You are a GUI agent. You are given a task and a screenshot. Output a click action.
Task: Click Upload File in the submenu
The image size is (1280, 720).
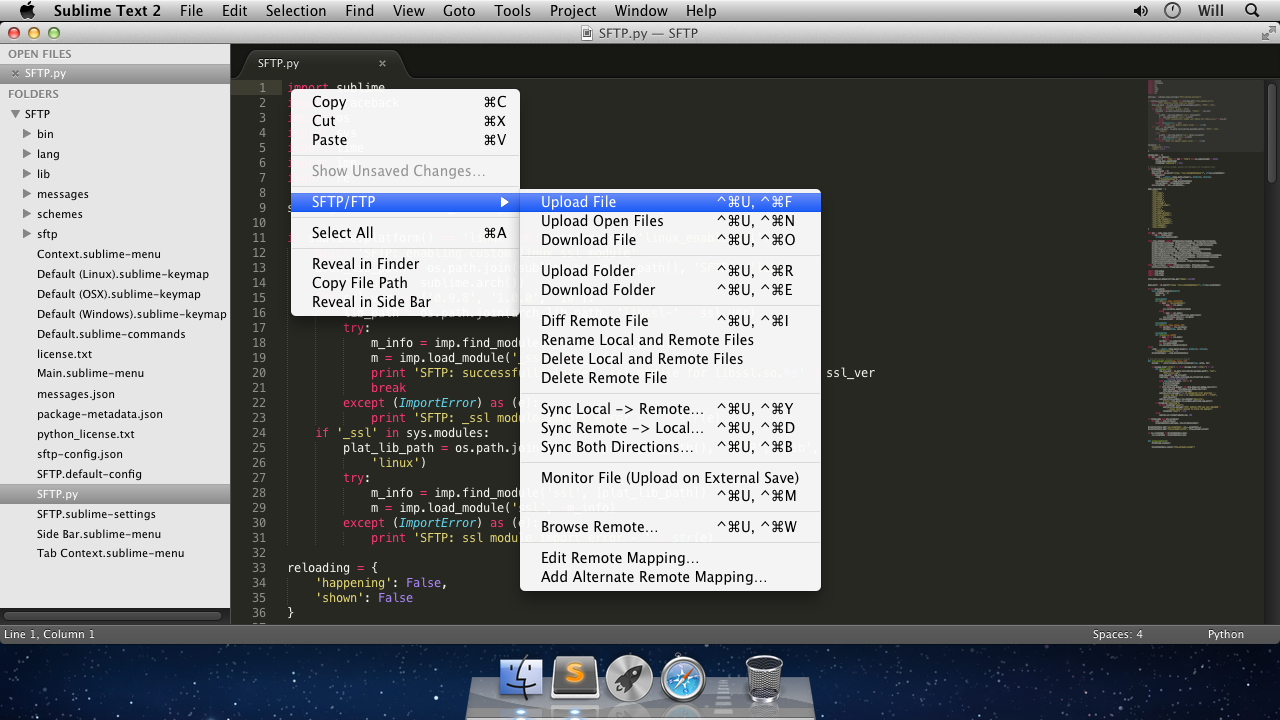coord(670,202)
